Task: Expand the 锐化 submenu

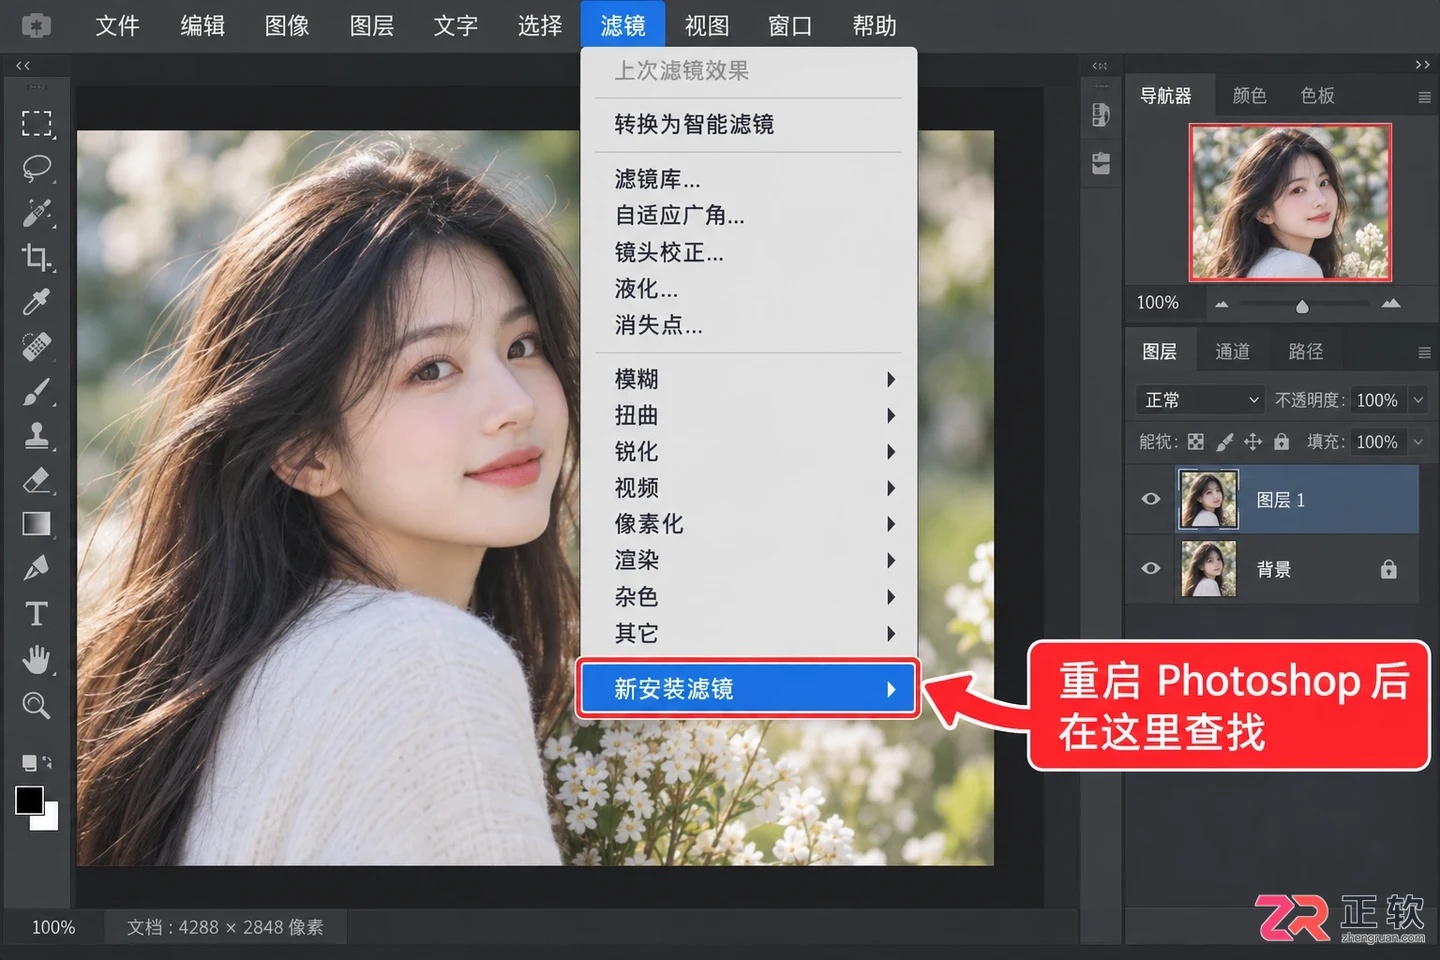Action: pos(748,451)
